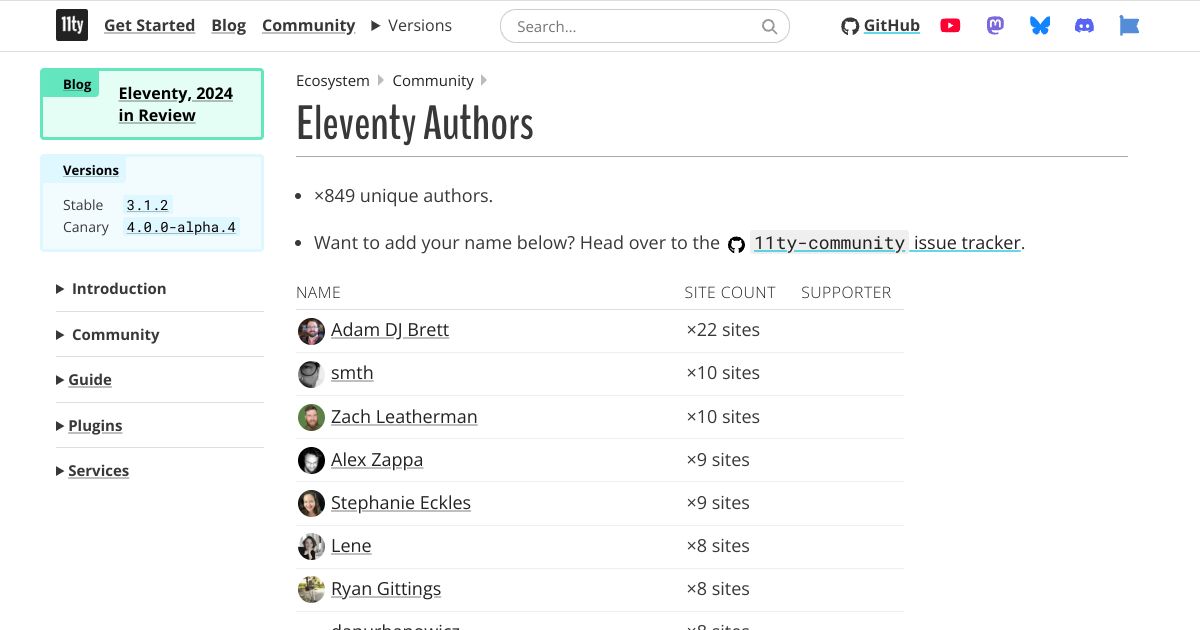1200x630 pixels.
Task: Click the NAME column header
Action: tap(318, 293)
